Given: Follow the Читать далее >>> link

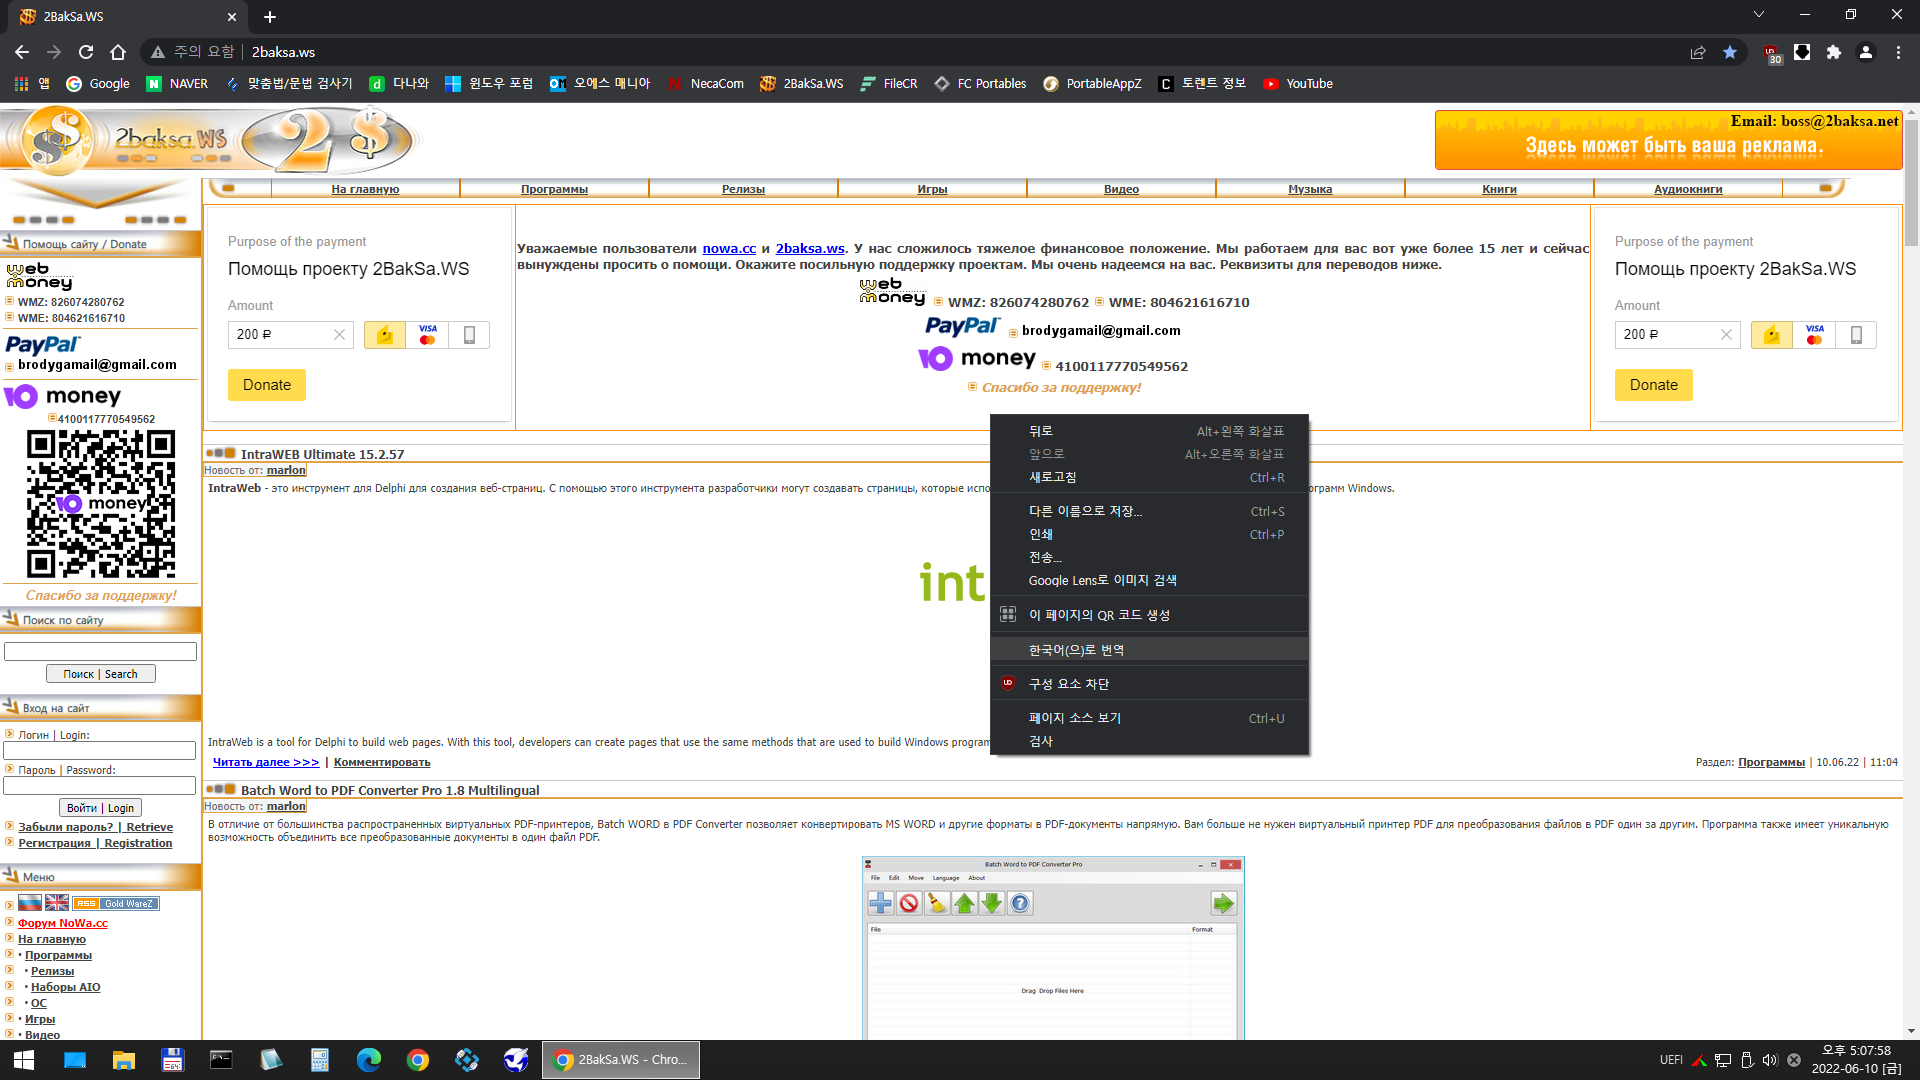Looking at the screenshot, I should tap(266, 762).
